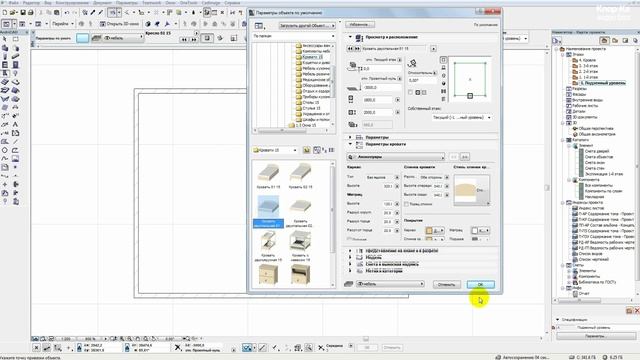The width and height of the screenshot is (640, 360).
Task: Click the Save floppy disk icon
Action: coord(23,13)
